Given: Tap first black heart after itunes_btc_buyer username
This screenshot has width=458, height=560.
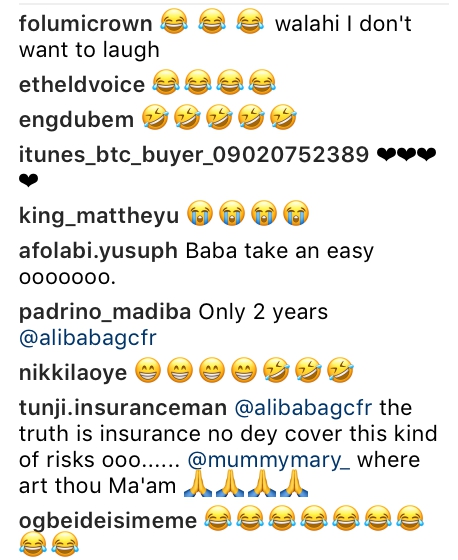Looking at the screenshot, I should click(x=387, y=155).
